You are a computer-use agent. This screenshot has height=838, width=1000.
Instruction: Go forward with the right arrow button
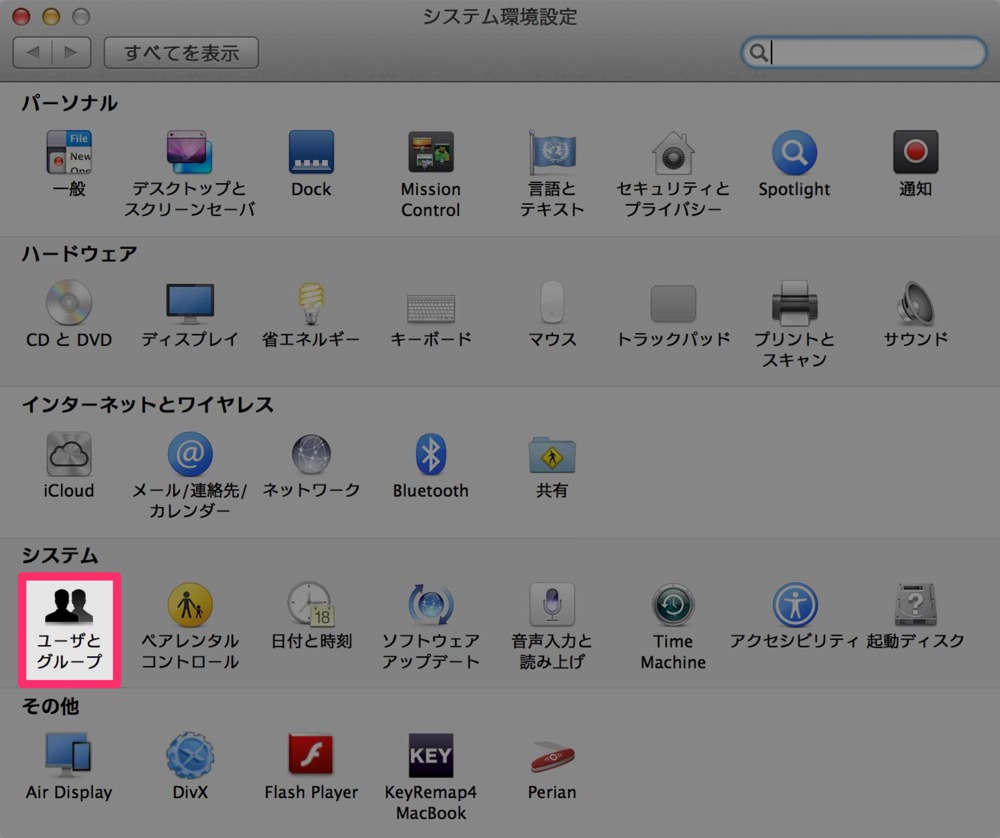(71, 52)
